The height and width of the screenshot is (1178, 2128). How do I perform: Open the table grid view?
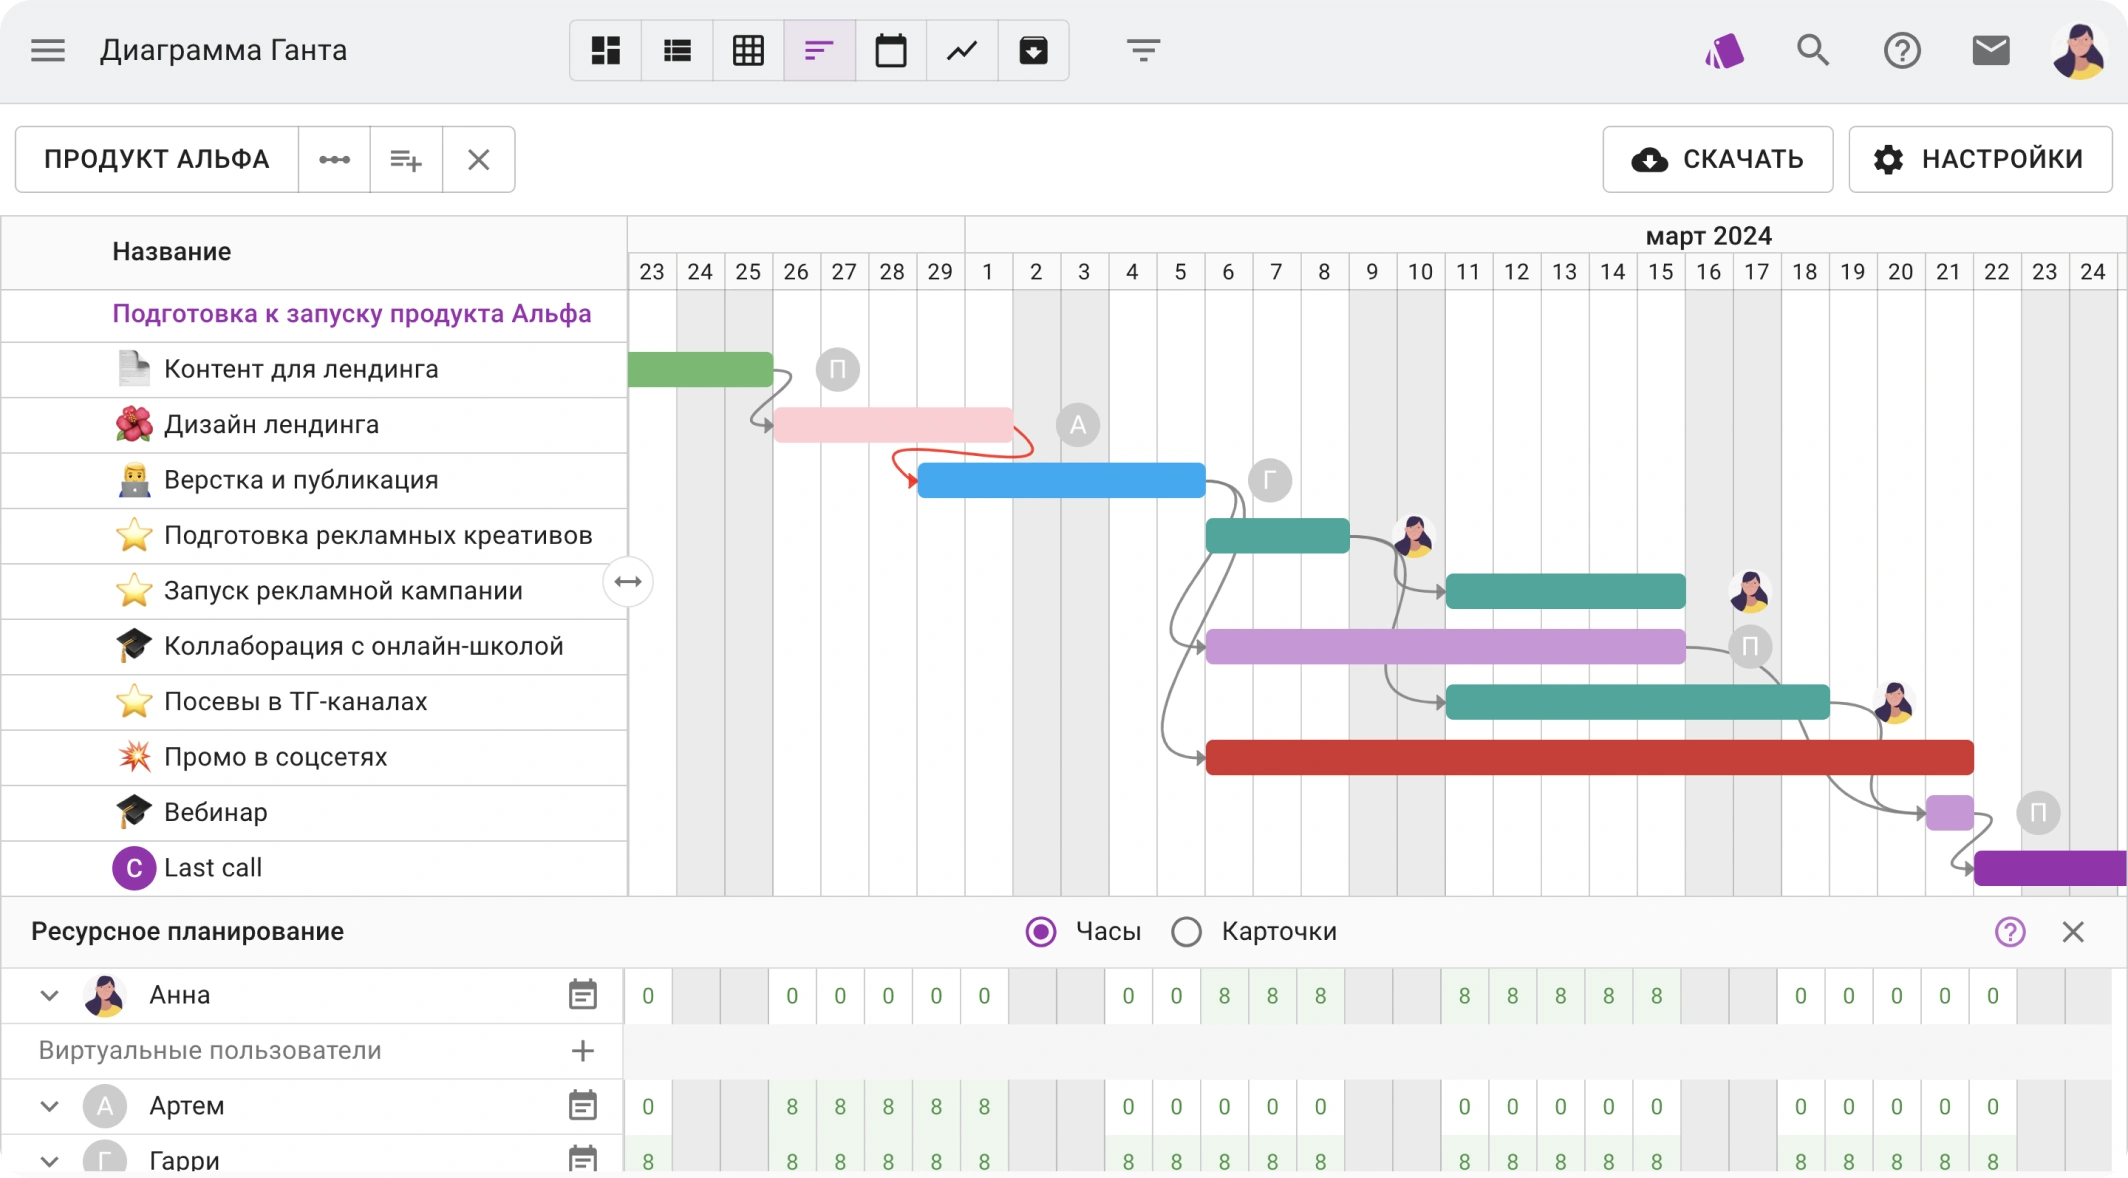748,50
